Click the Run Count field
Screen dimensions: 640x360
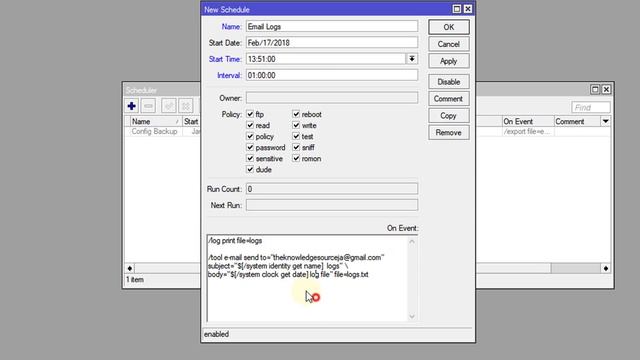pyautogui.click(x=332, y=189)
